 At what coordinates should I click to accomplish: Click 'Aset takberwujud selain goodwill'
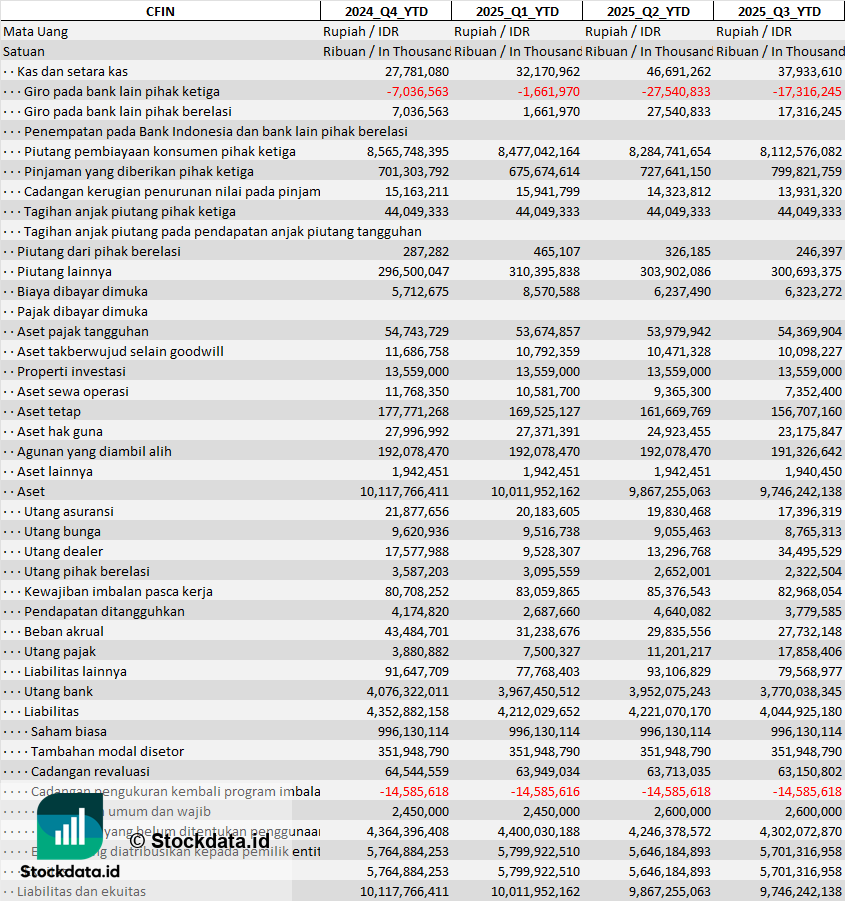click(x=120, y=352)
